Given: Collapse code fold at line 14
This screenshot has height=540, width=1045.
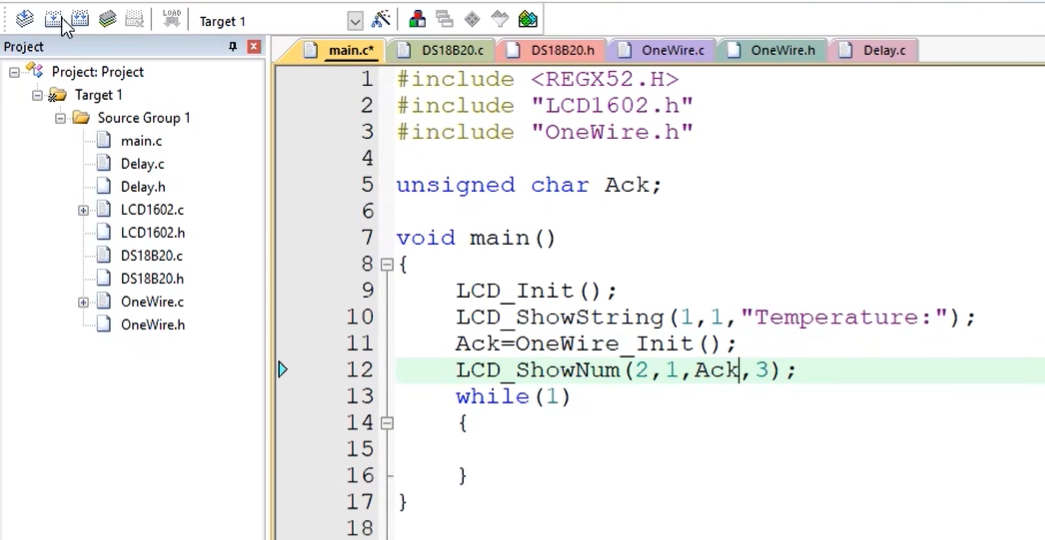Looking at the screenshot, I should click(x=387, y=423).
